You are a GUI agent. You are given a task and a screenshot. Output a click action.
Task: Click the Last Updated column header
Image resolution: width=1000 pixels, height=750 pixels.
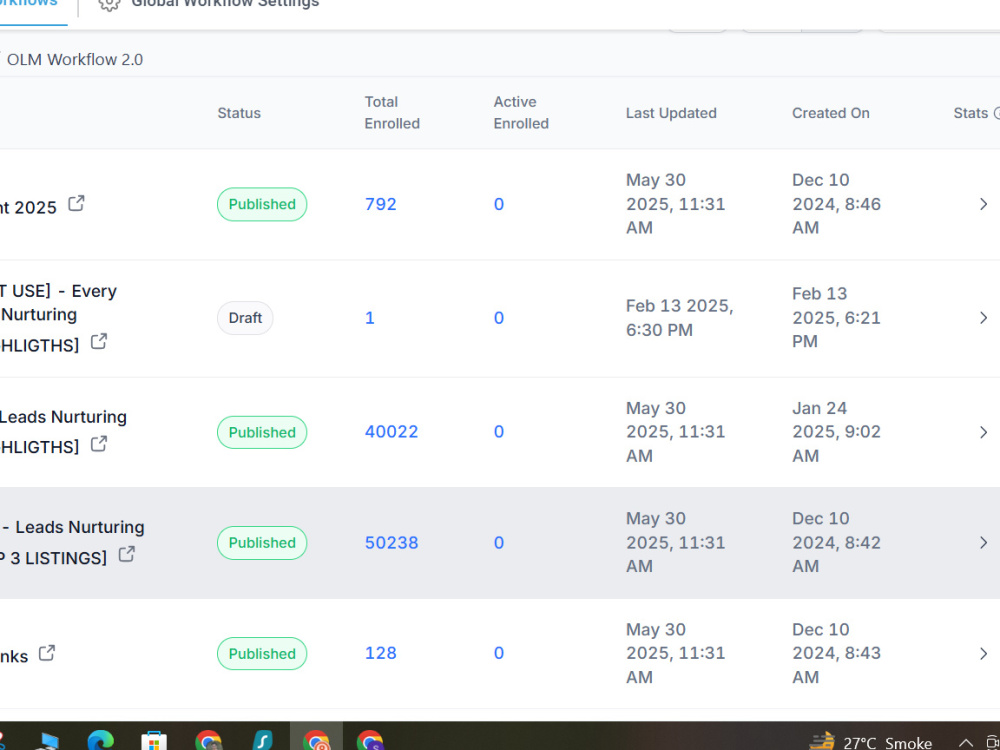671,113
